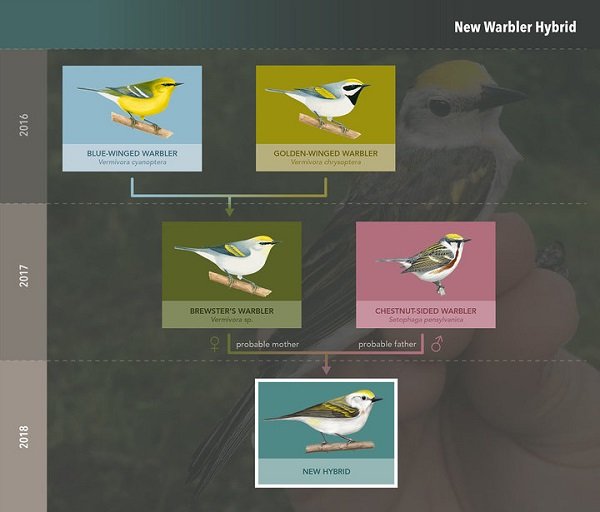Click the 2018 year label
The width and height of the screenshot is (600, 512).
click(x=23, y=434)
